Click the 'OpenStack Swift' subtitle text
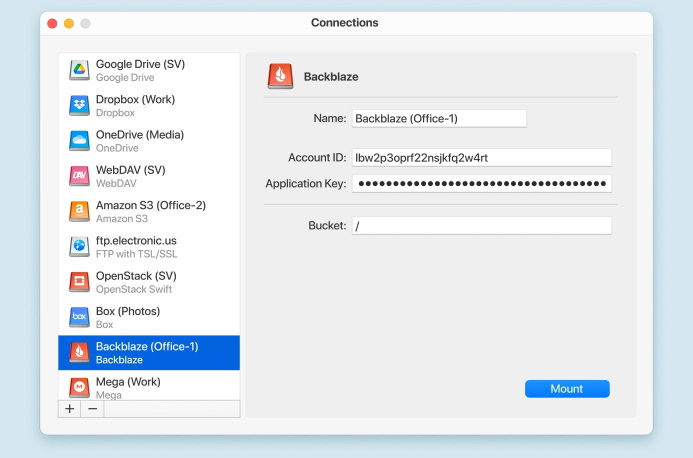The width and height of the screenshot is (693, 458). pyautogui.click(x=134, y=290)
